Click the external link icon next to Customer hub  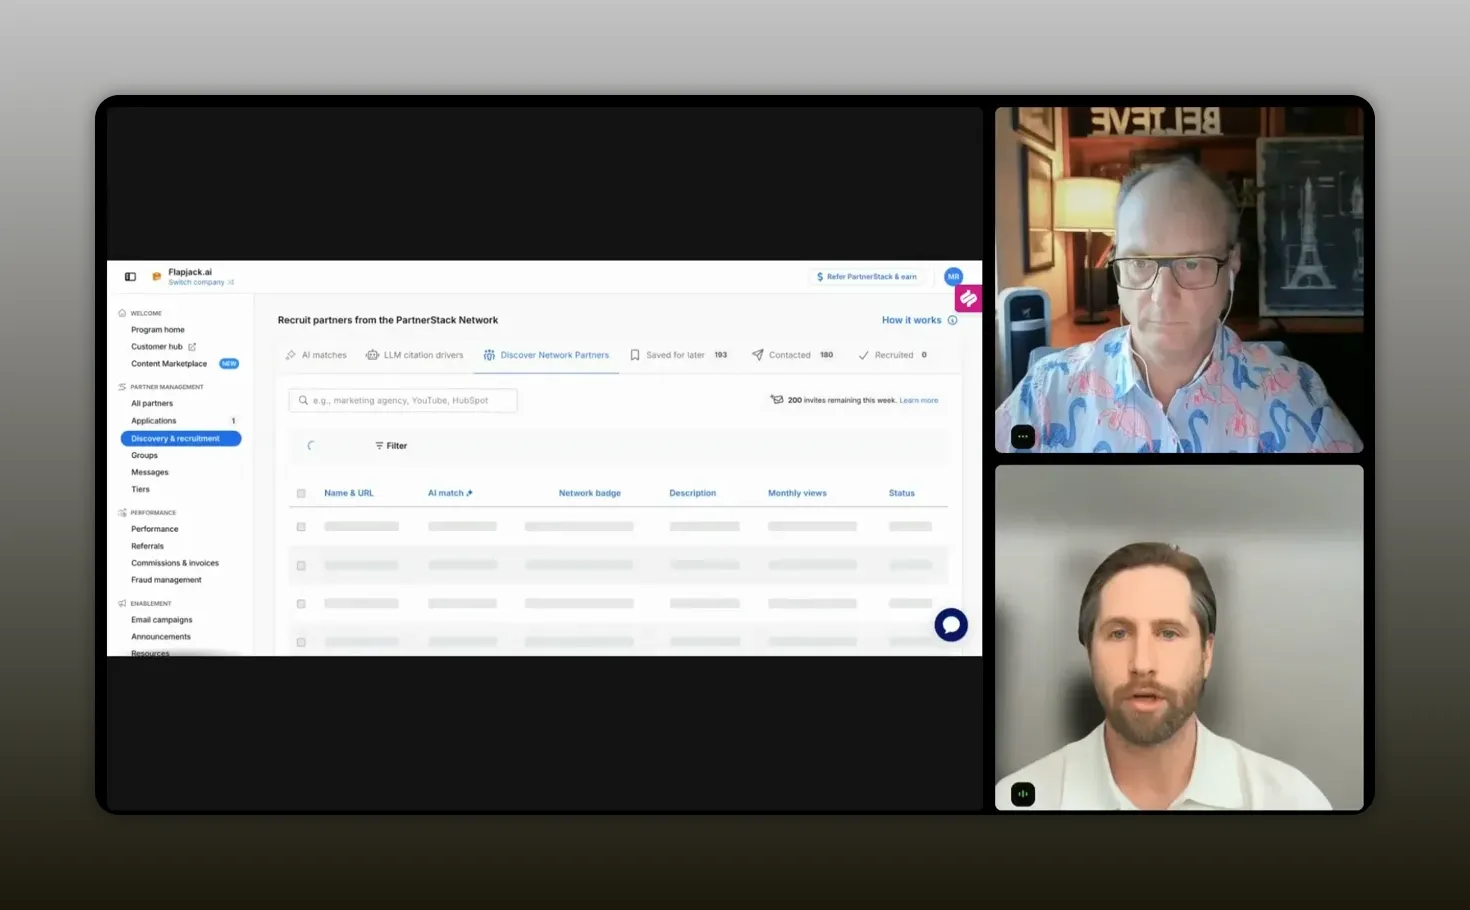pyautogui.click(x=192, y=347)
